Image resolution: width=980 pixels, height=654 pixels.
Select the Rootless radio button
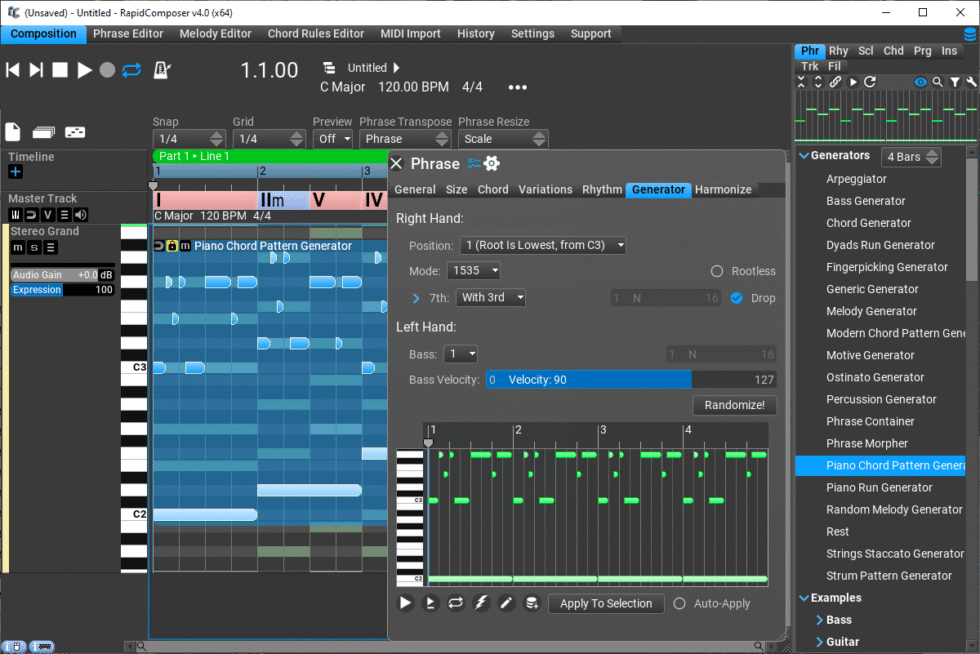716,271
